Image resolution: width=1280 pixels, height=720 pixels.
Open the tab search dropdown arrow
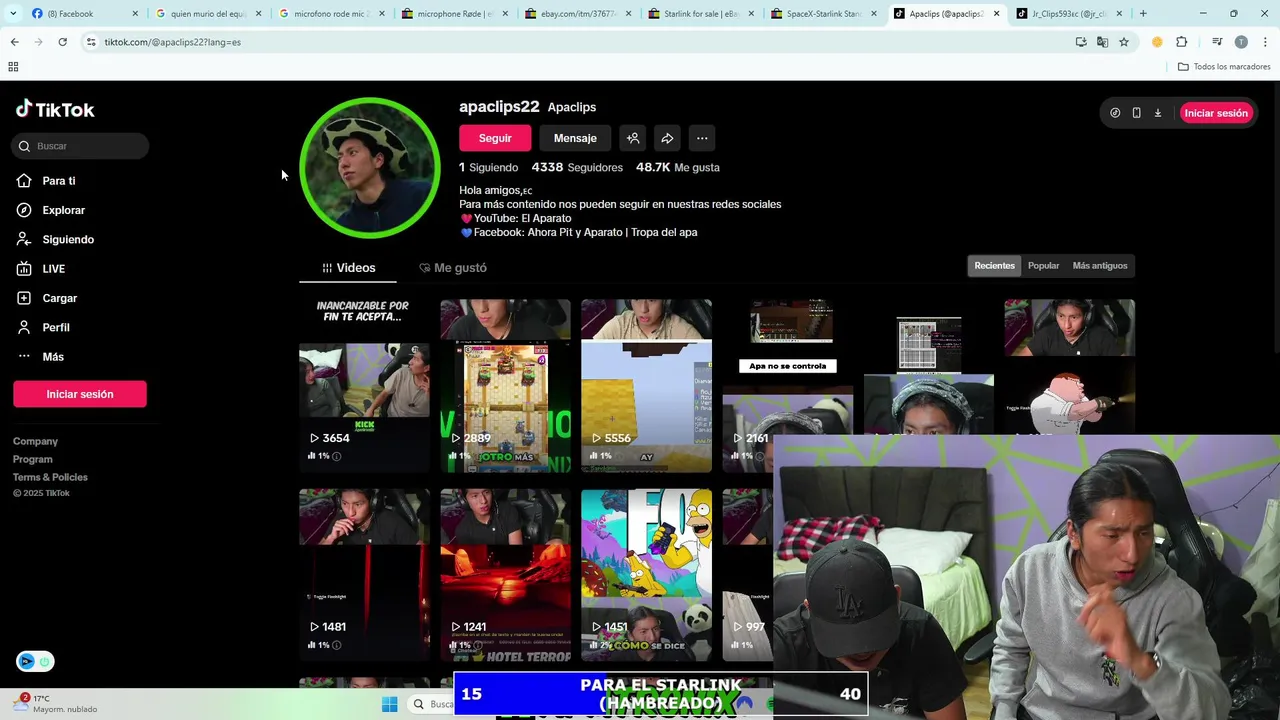click(13, 14)
